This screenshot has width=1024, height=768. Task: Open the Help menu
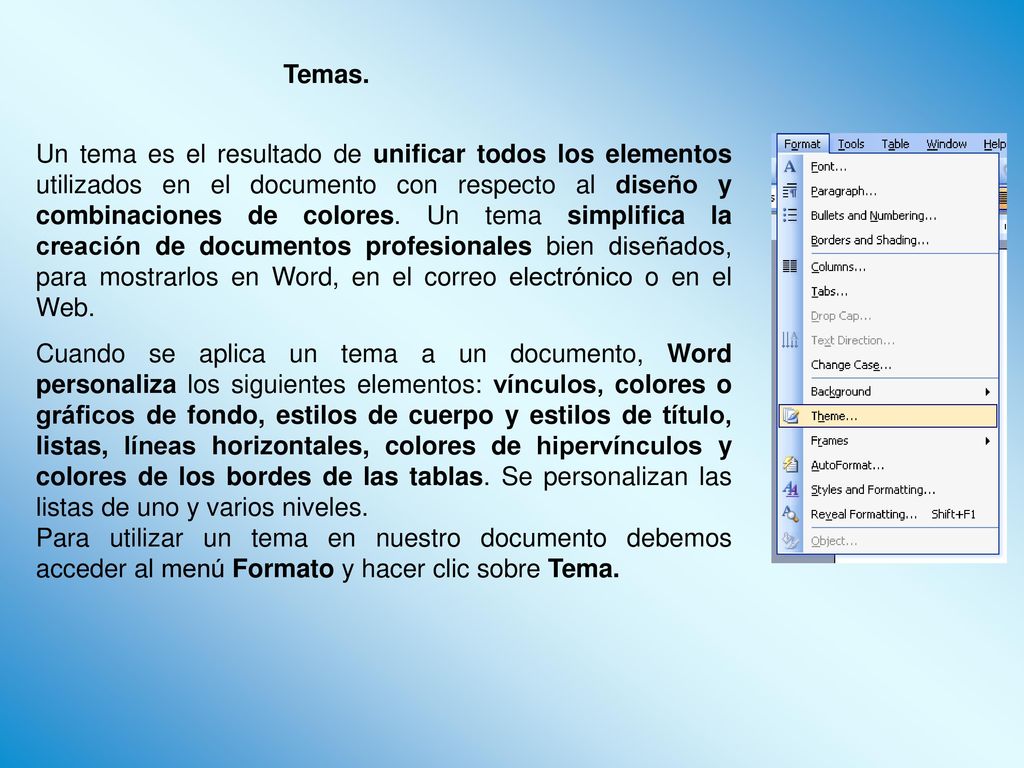[x=994, y=144]
